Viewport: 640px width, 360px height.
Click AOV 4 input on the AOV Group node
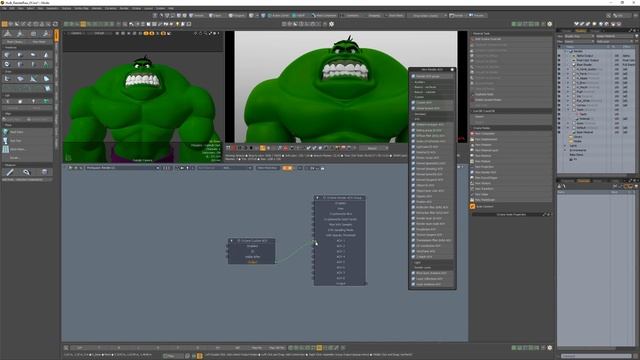tap(340, 257)
